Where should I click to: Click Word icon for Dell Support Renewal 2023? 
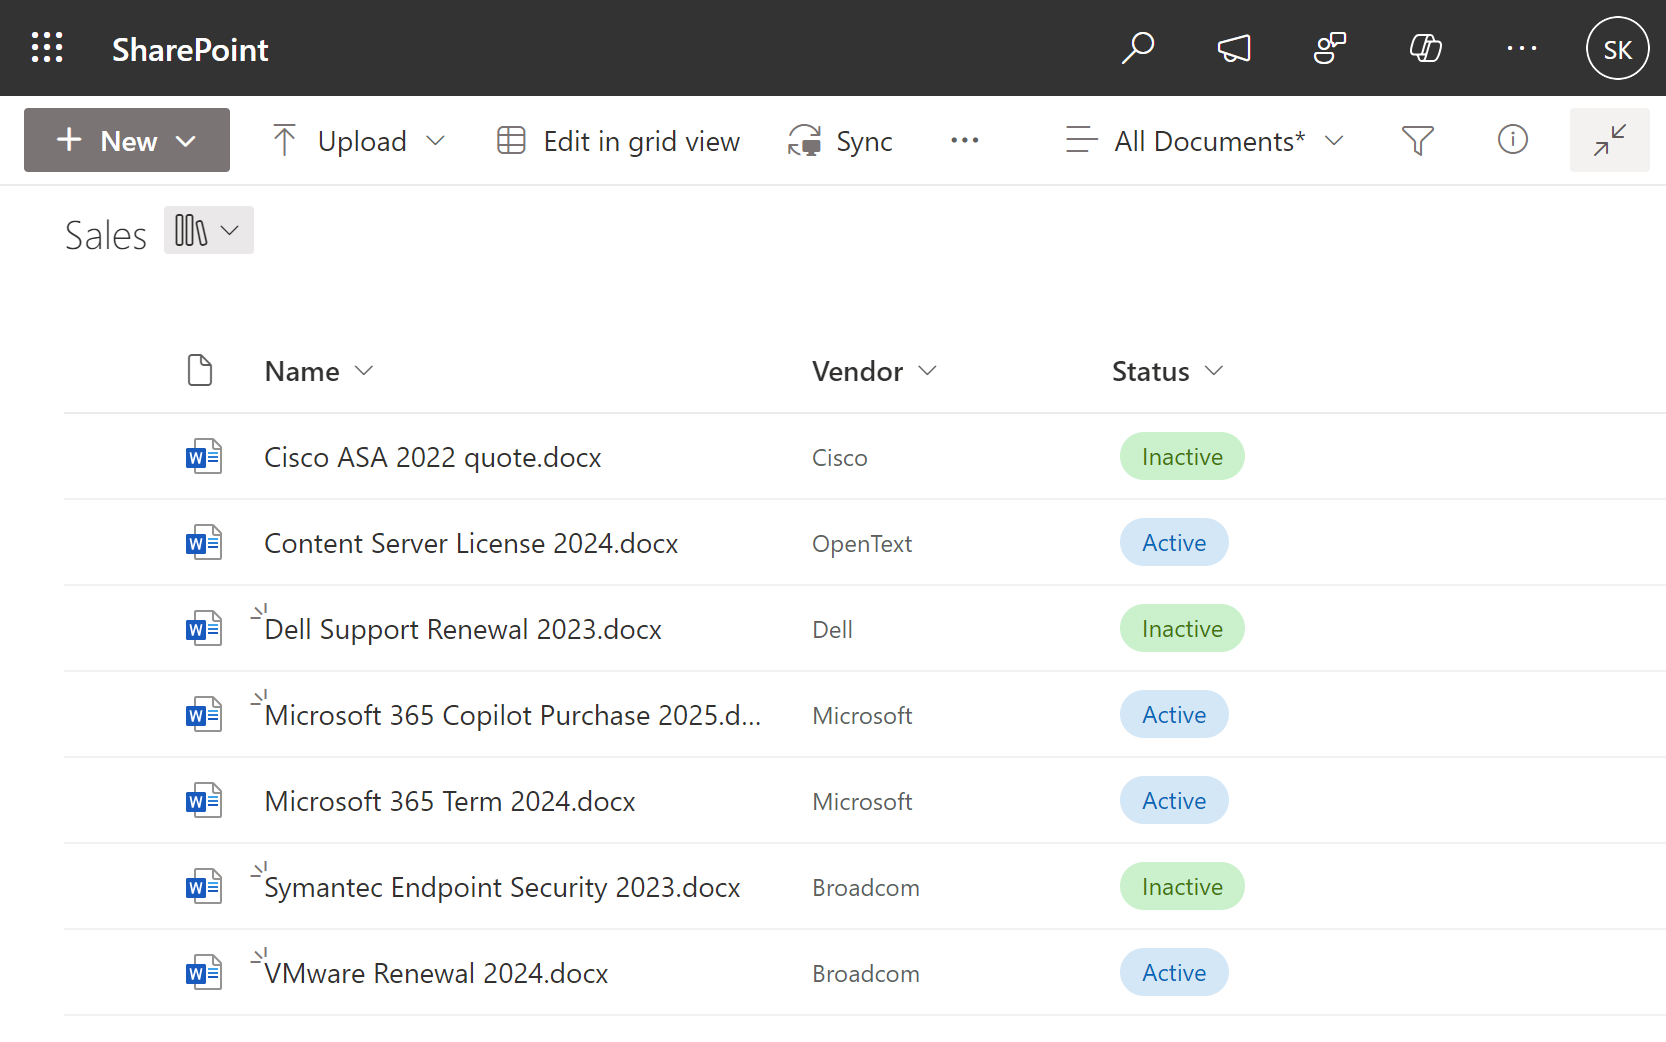(x=204, y=629)
